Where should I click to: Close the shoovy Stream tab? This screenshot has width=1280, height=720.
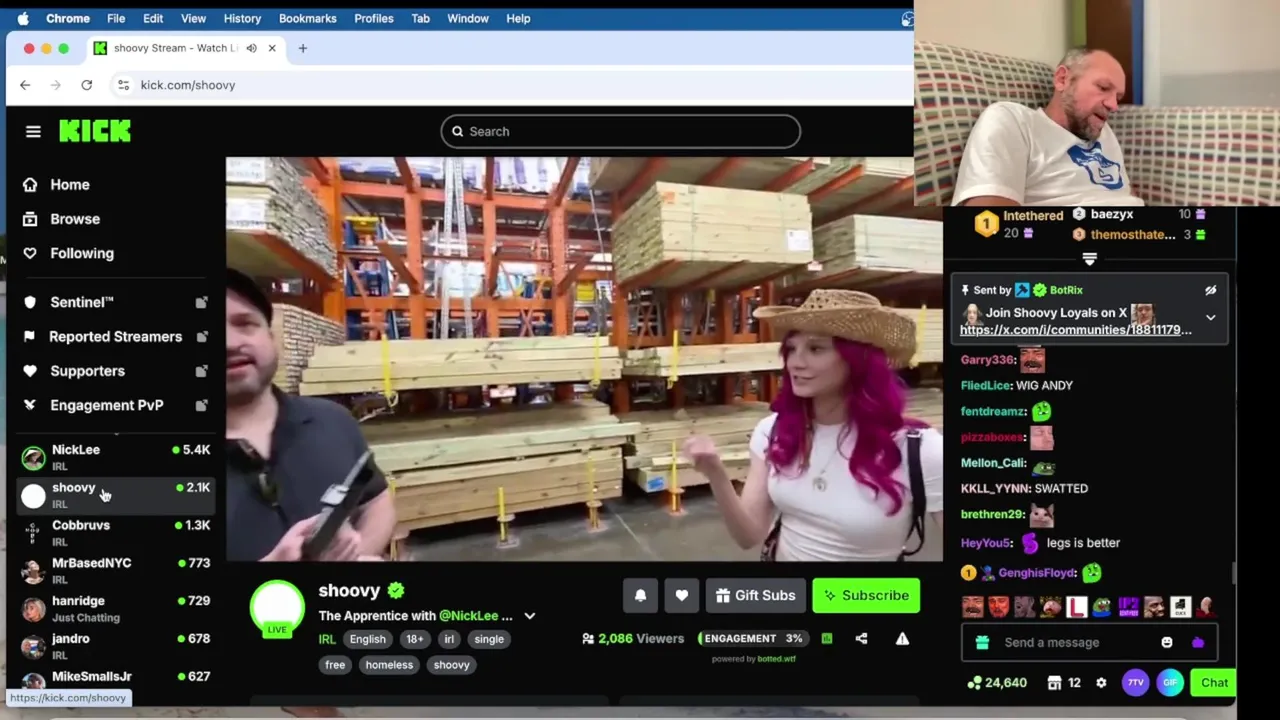click(272, 48)
